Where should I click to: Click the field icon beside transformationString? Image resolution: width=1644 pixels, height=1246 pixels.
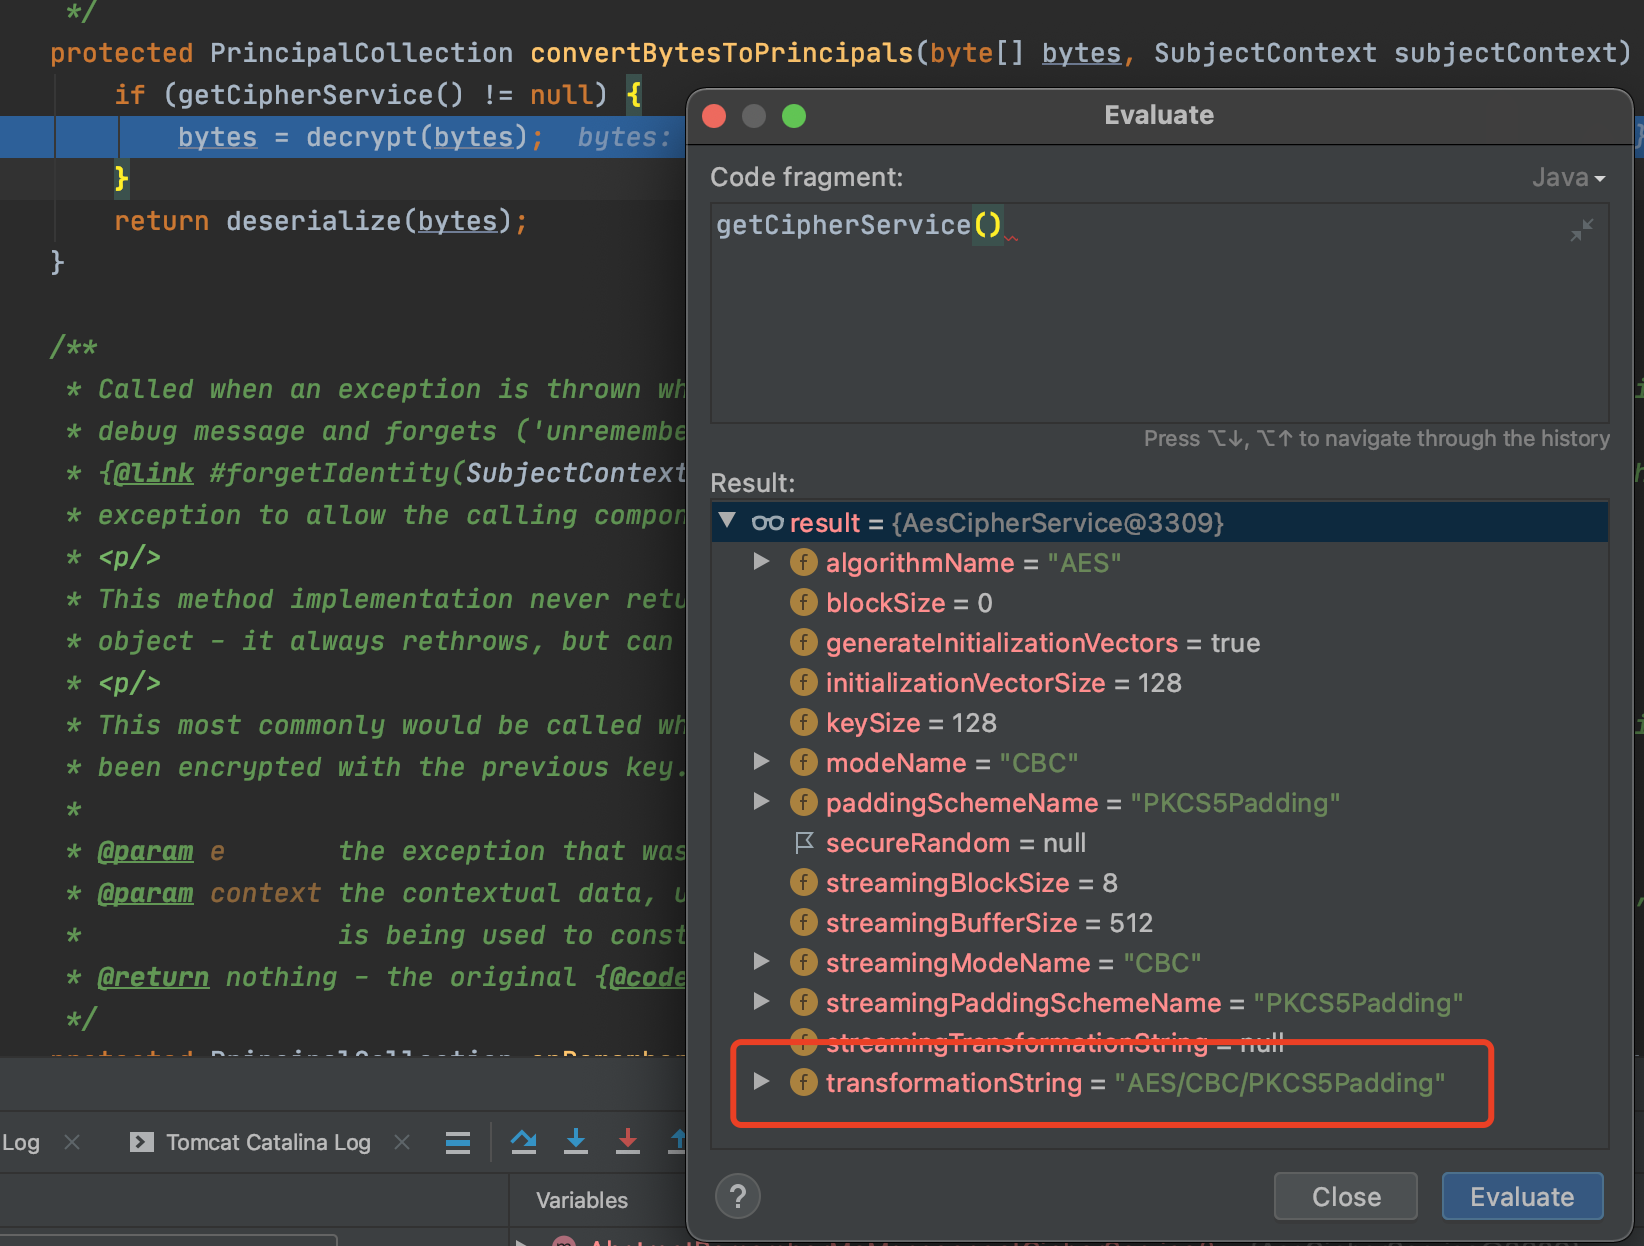tap(803, 1082)
